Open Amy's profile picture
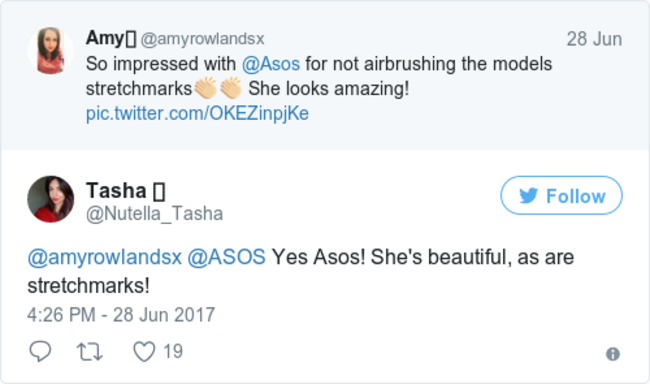Image resolution: width=650 pixels, height=384 pixels. coord(50,51)
